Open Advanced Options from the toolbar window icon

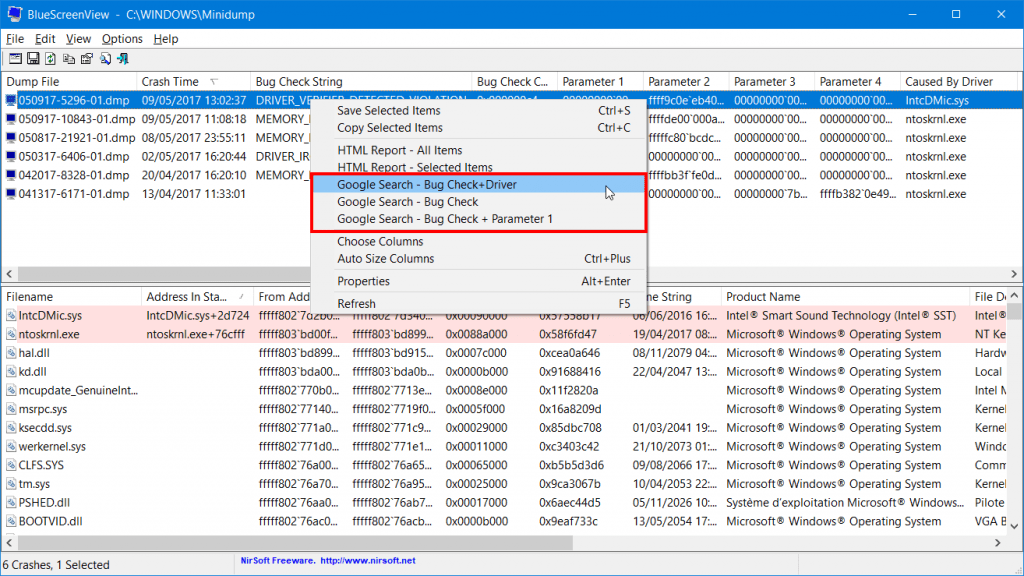coord(15,59)
